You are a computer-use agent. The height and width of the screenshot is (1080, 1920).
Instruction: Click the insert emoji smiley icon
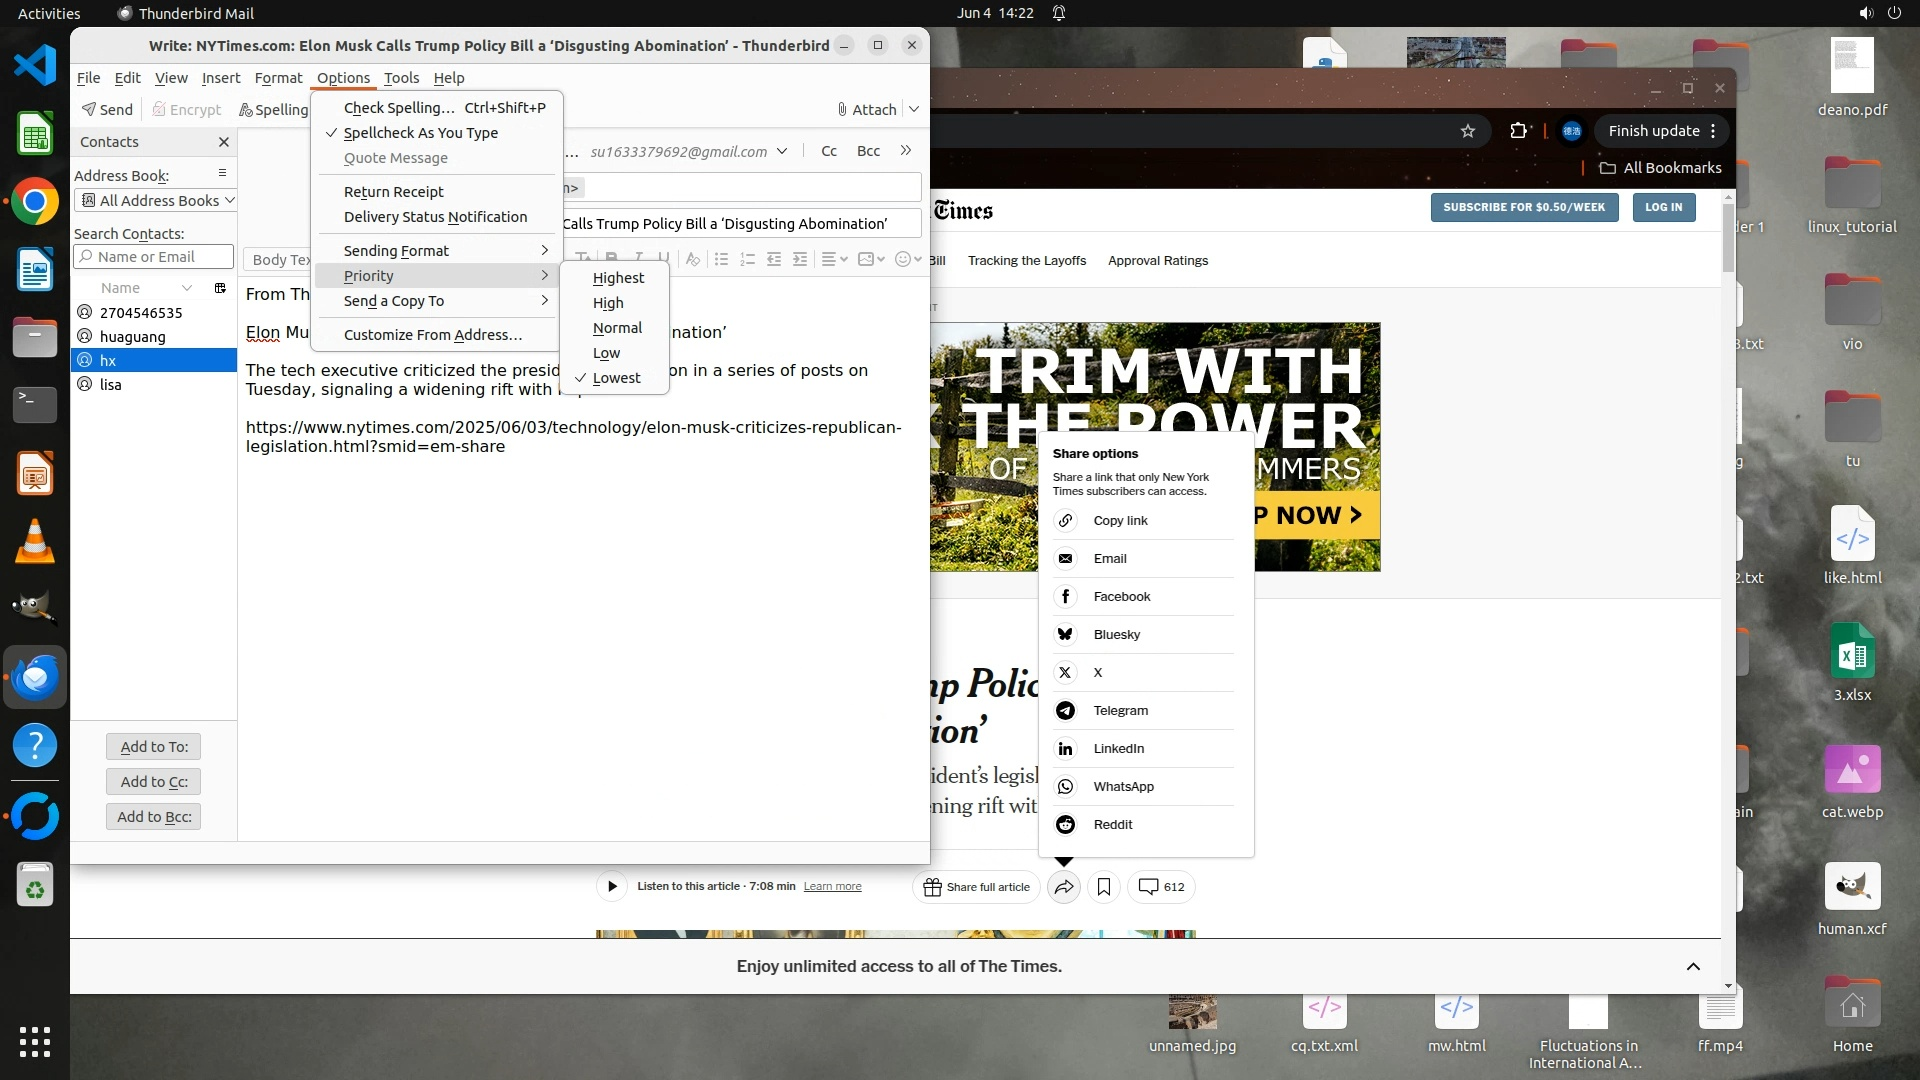point(903,259)
